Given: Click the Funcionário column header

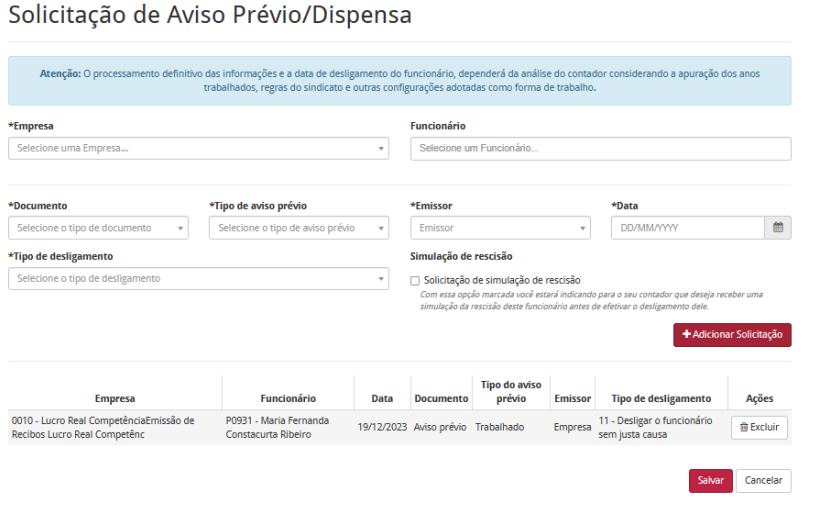Looking at the screenshot, I should coord(288,399).
